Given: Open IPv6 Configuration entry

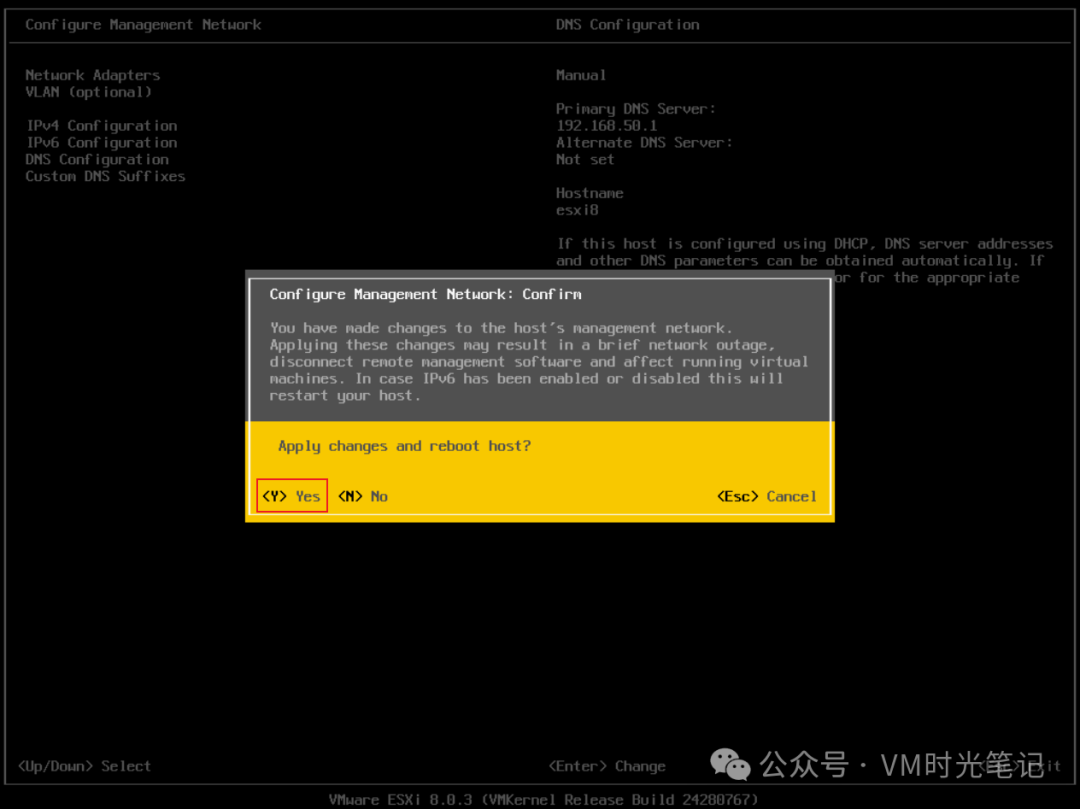Looking at the screenshot, I should coord(101,143).
